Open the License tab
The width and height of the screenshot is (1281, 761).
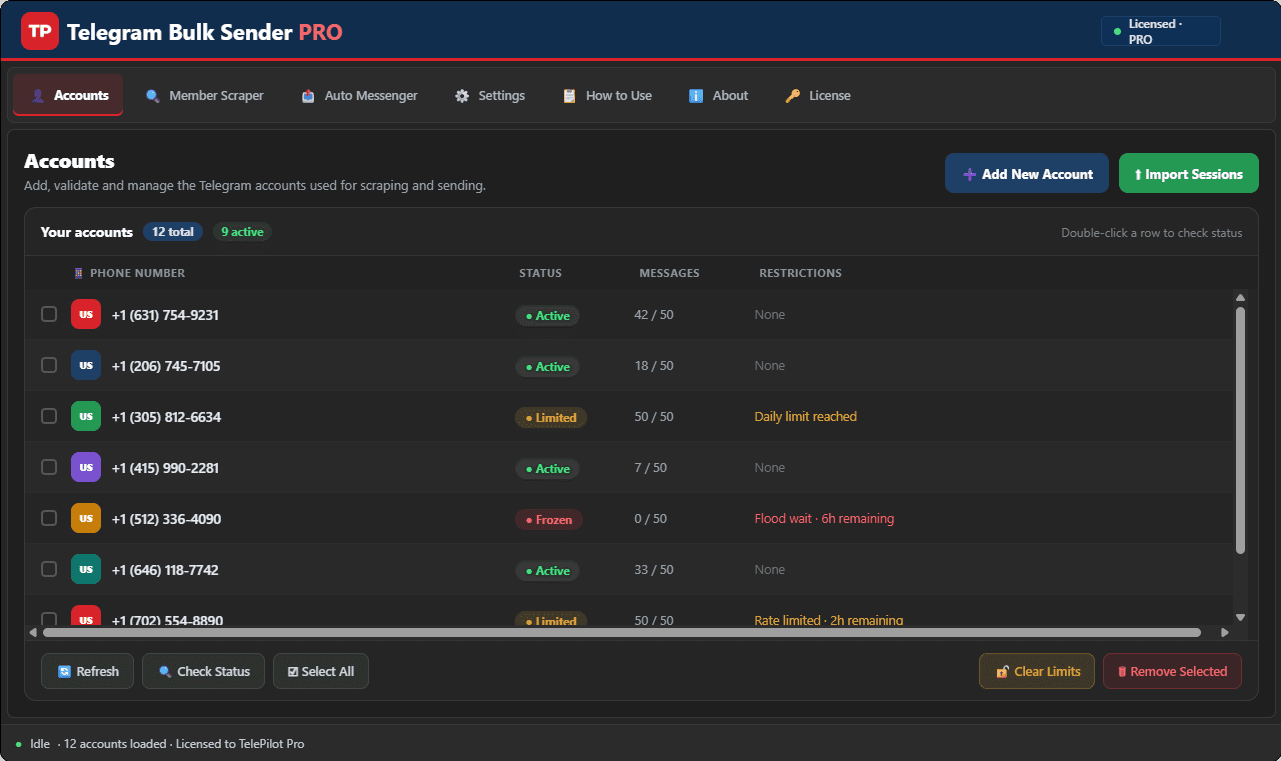[818, 95]
